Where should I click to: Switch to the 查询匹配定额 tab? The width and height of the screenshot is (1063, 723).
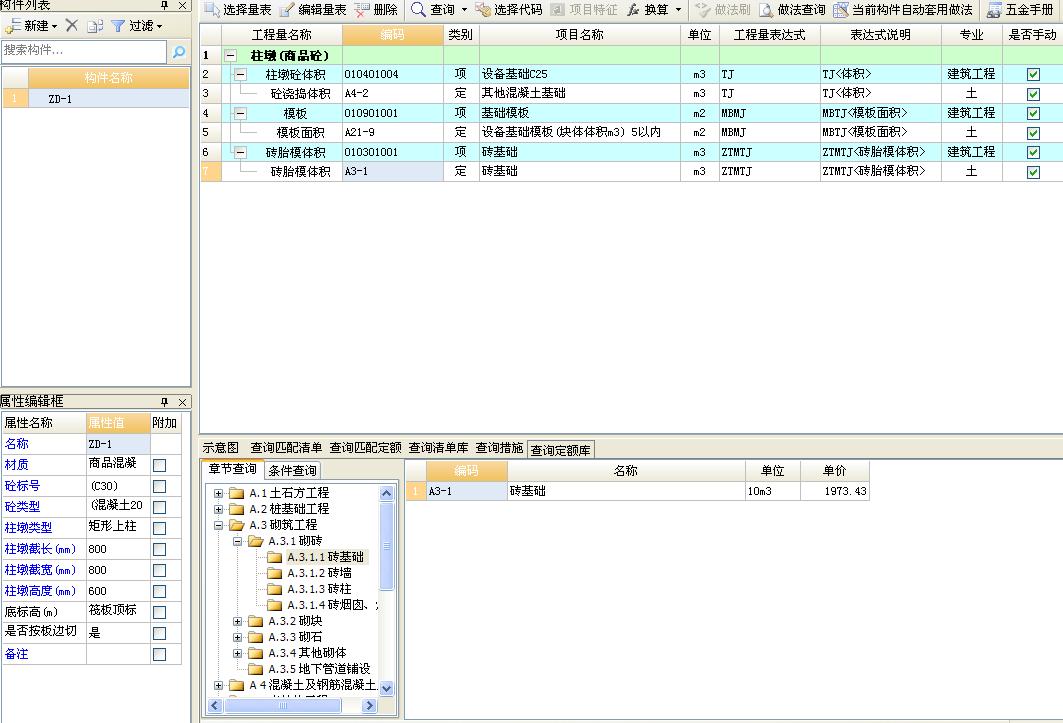coord(365,448)
